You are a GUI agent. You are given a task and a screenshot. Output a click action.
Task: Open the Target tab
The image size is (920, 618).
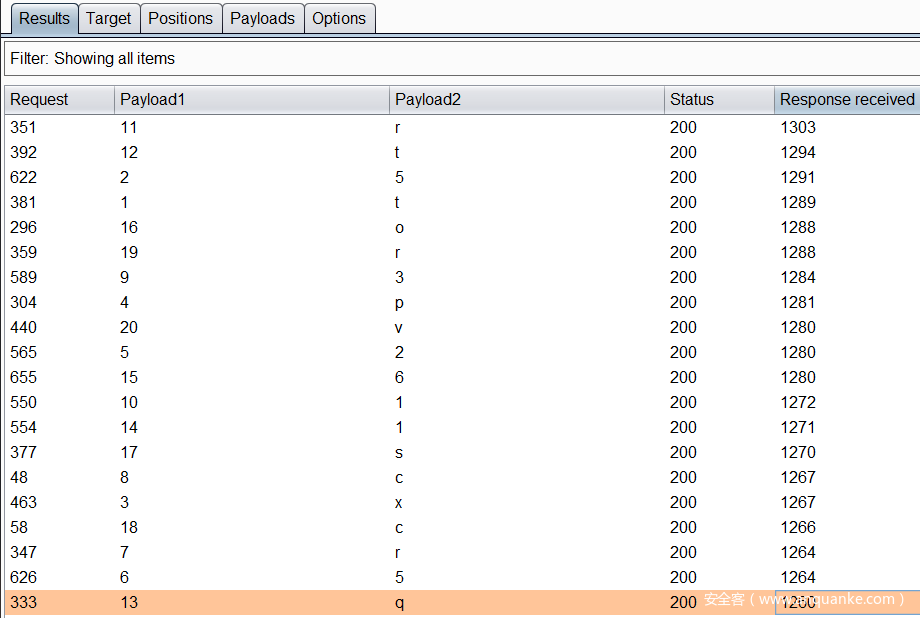point(108,18)
